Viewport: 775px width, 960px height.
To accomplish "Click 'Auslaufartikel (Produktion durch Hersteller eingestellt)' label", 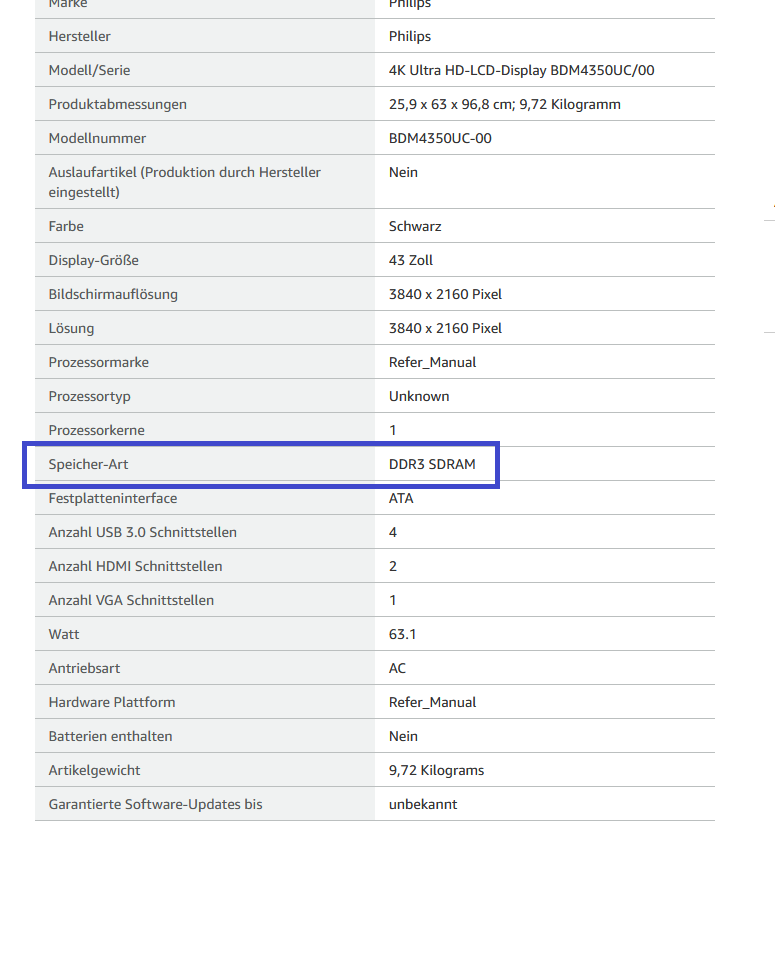I will pos(185,182).
